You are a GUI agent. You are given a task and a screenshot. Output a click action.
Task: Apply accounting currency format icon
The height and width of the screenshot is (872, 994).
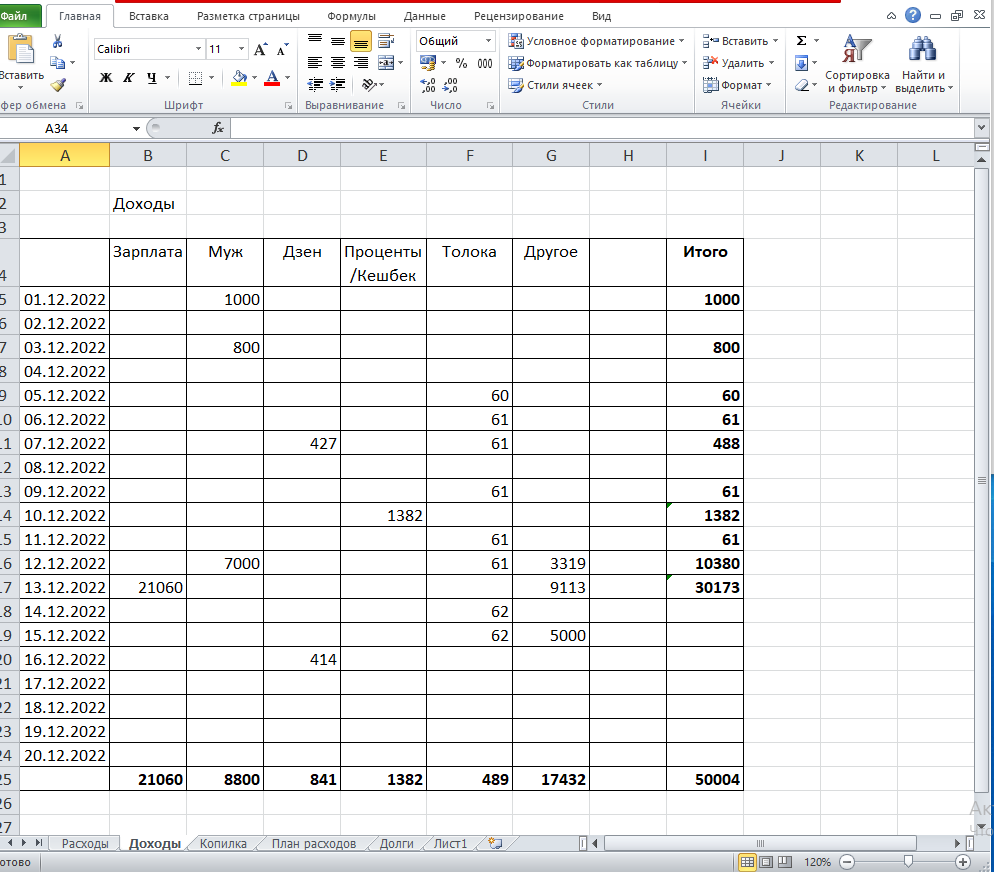[428, 63]
